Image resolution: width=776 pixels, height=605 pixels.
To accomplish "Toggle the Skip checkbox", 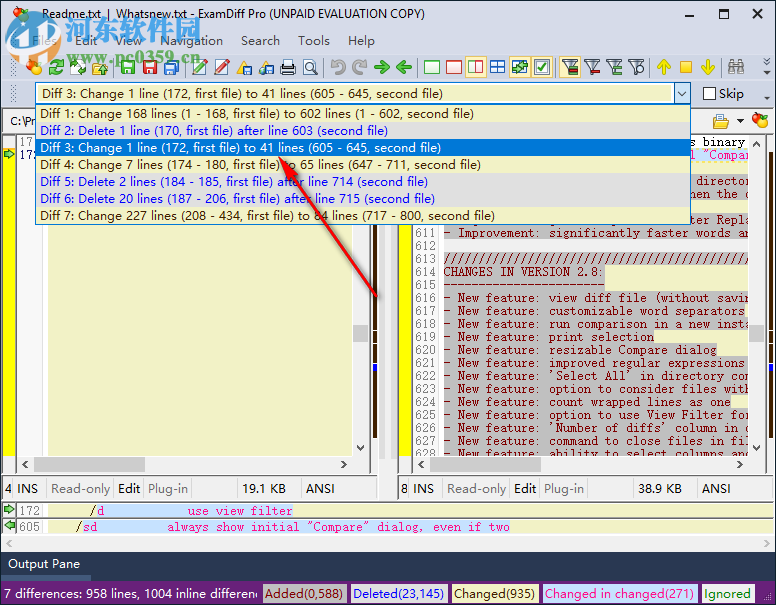I will [709, 94].
